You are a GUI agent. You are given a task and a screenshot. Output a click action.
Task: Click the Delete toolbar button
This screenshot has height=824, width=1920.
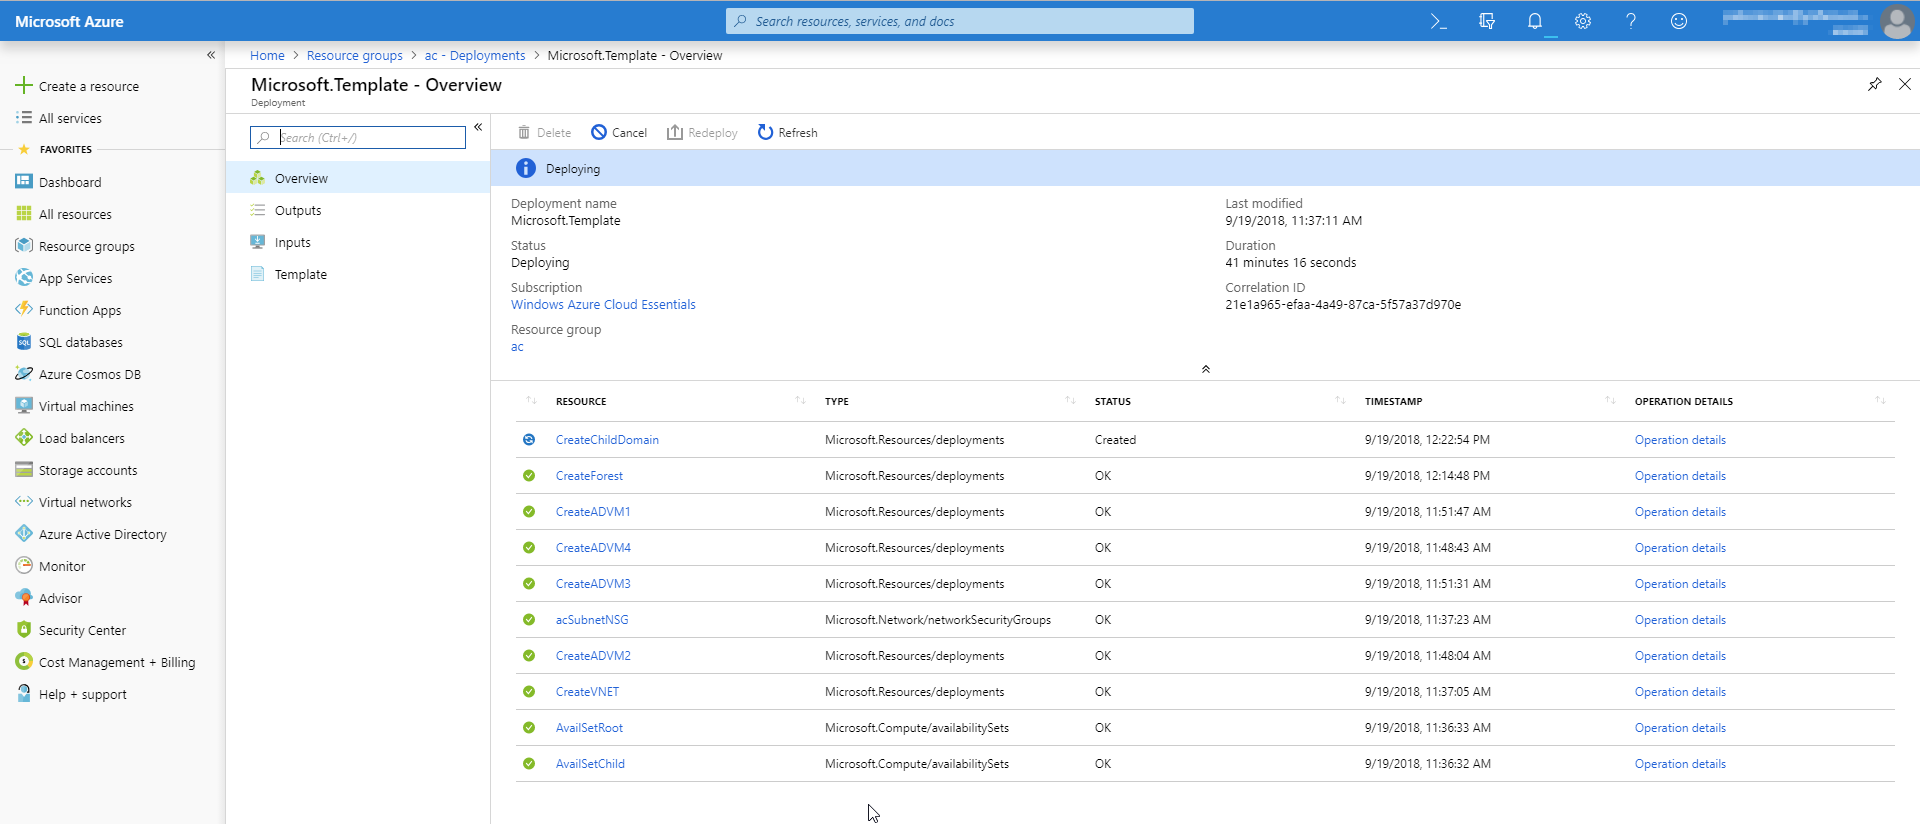coord(544,132)
